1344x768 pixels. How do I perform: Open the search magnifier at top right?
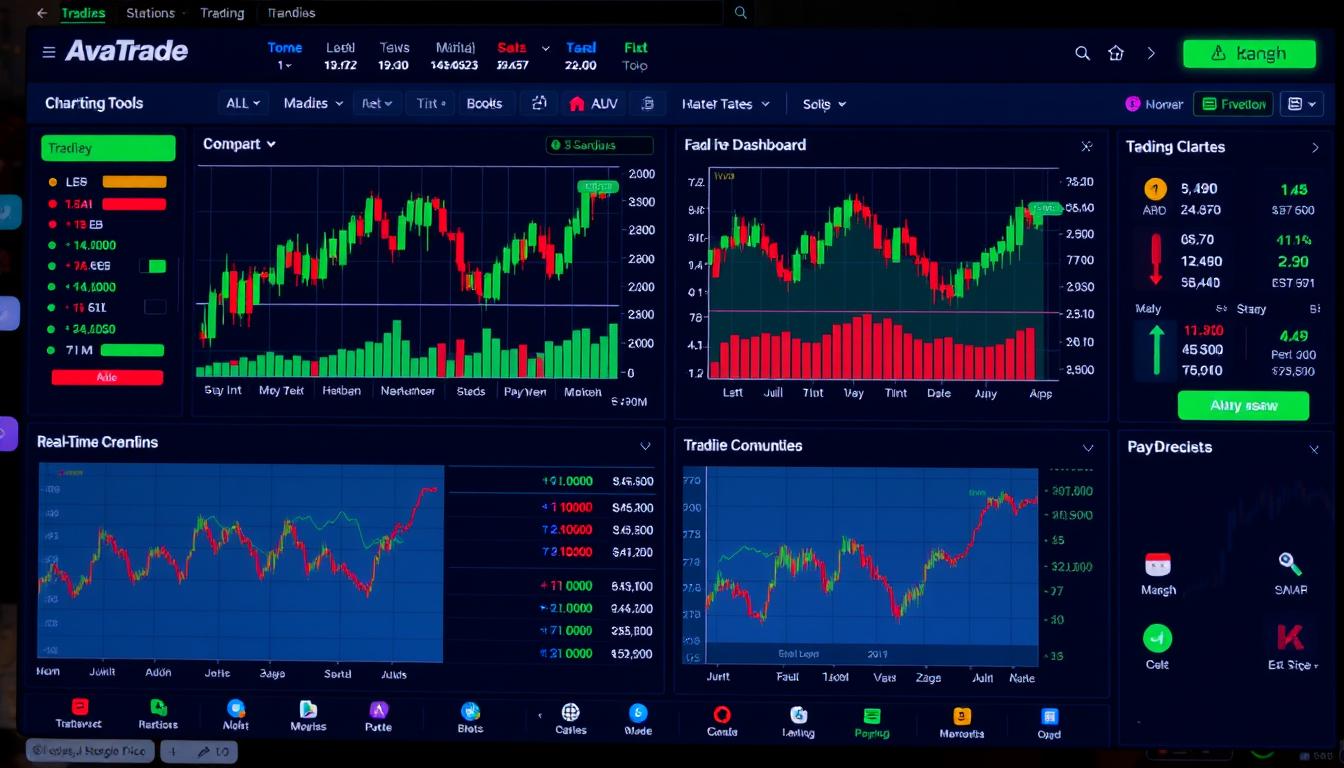coord(1082,53)
